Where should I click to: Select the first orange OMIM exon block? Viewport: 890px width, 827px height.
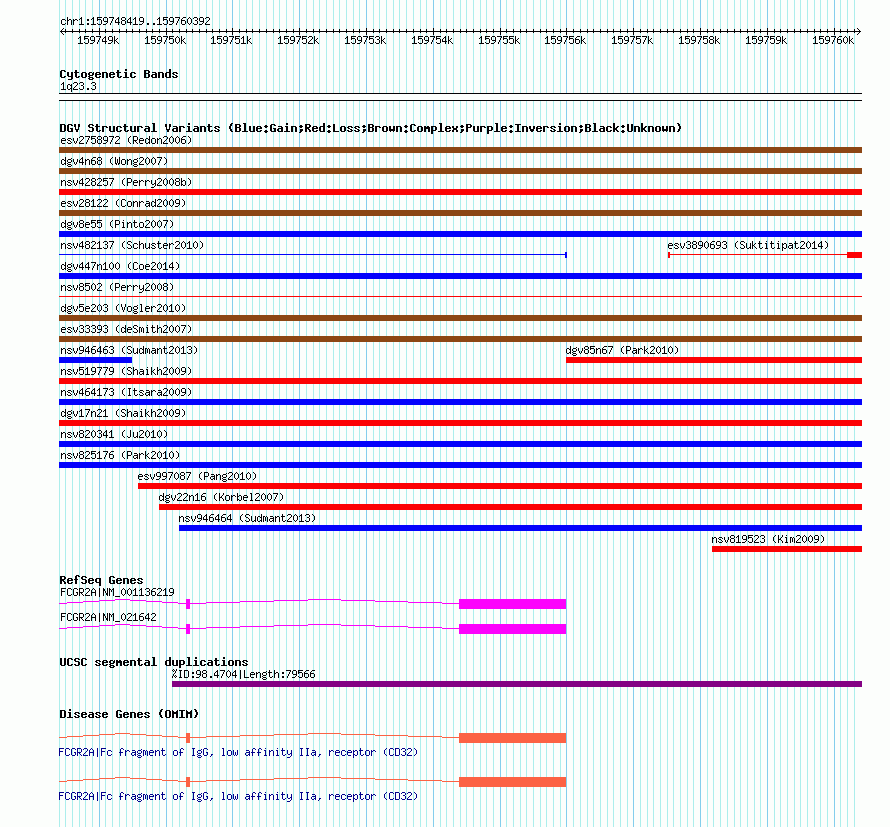513,738
